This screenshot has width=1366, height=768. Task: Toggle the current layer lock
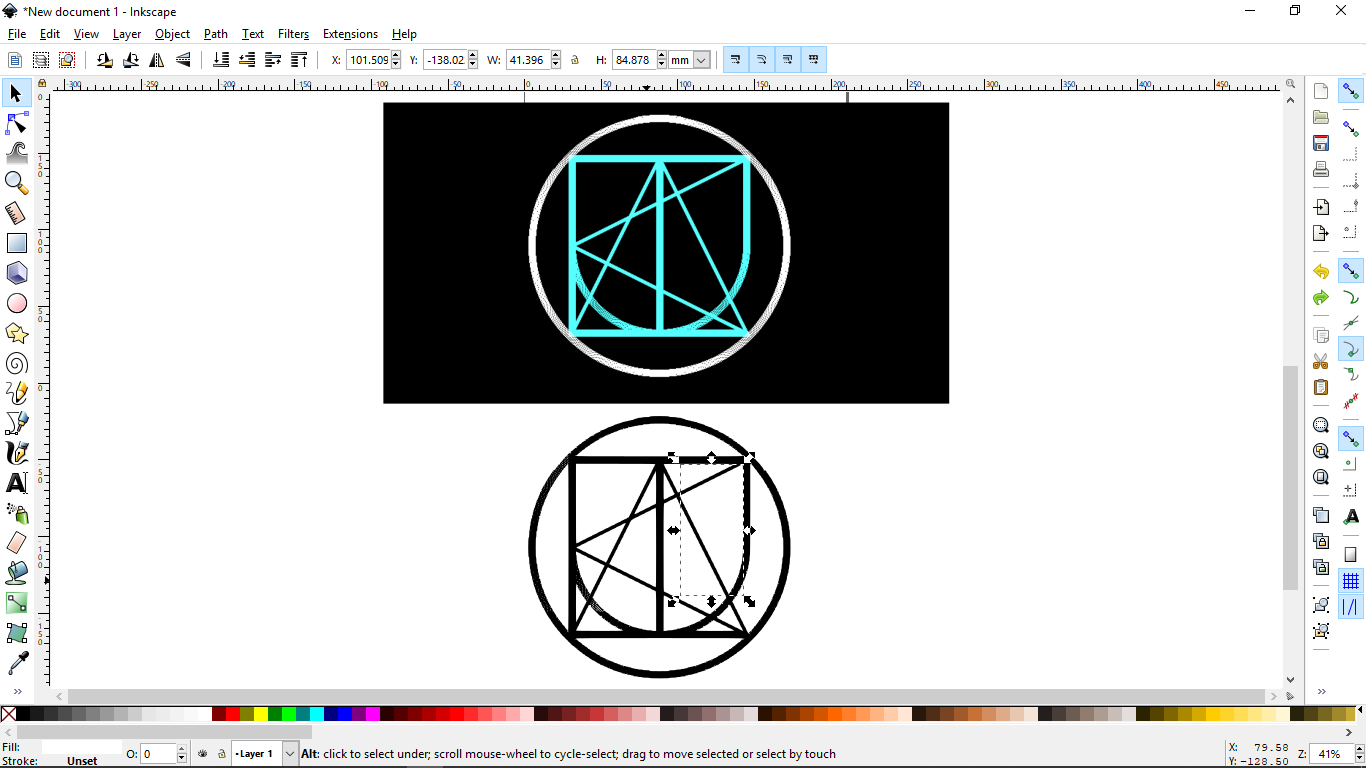tap(220, 754)
